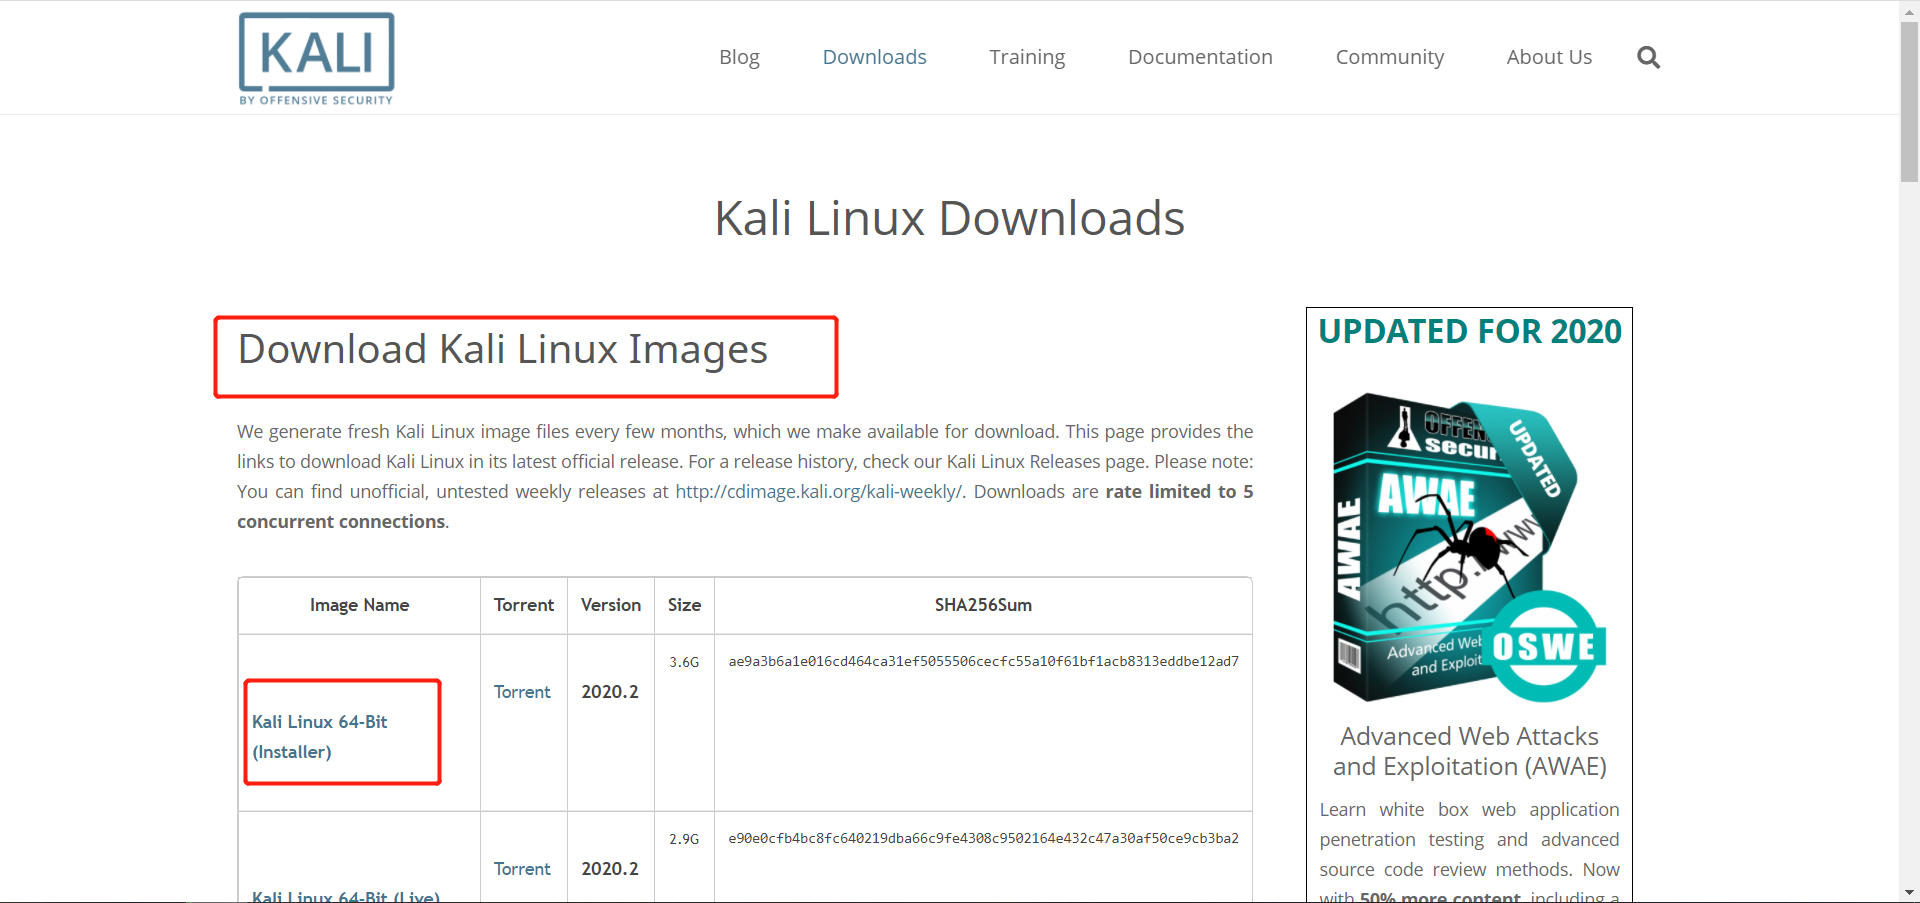Open the Kali Linux 64-Bit (Live) link
This screenshot has height=903, width=1920.
click(x=346, y=896)
